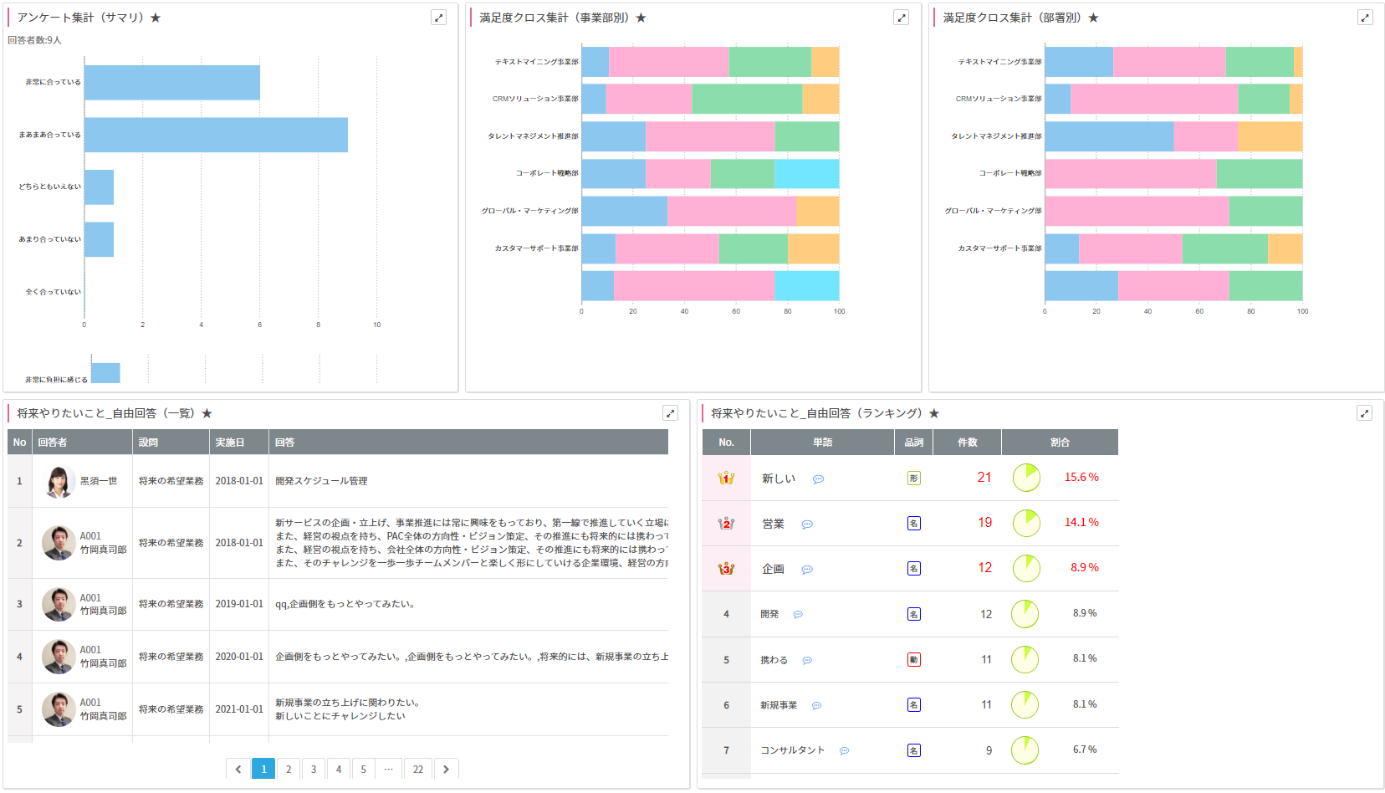Open the comment bubble next to 開発
Screen dimensions: 1385x793
click(798, 614)
